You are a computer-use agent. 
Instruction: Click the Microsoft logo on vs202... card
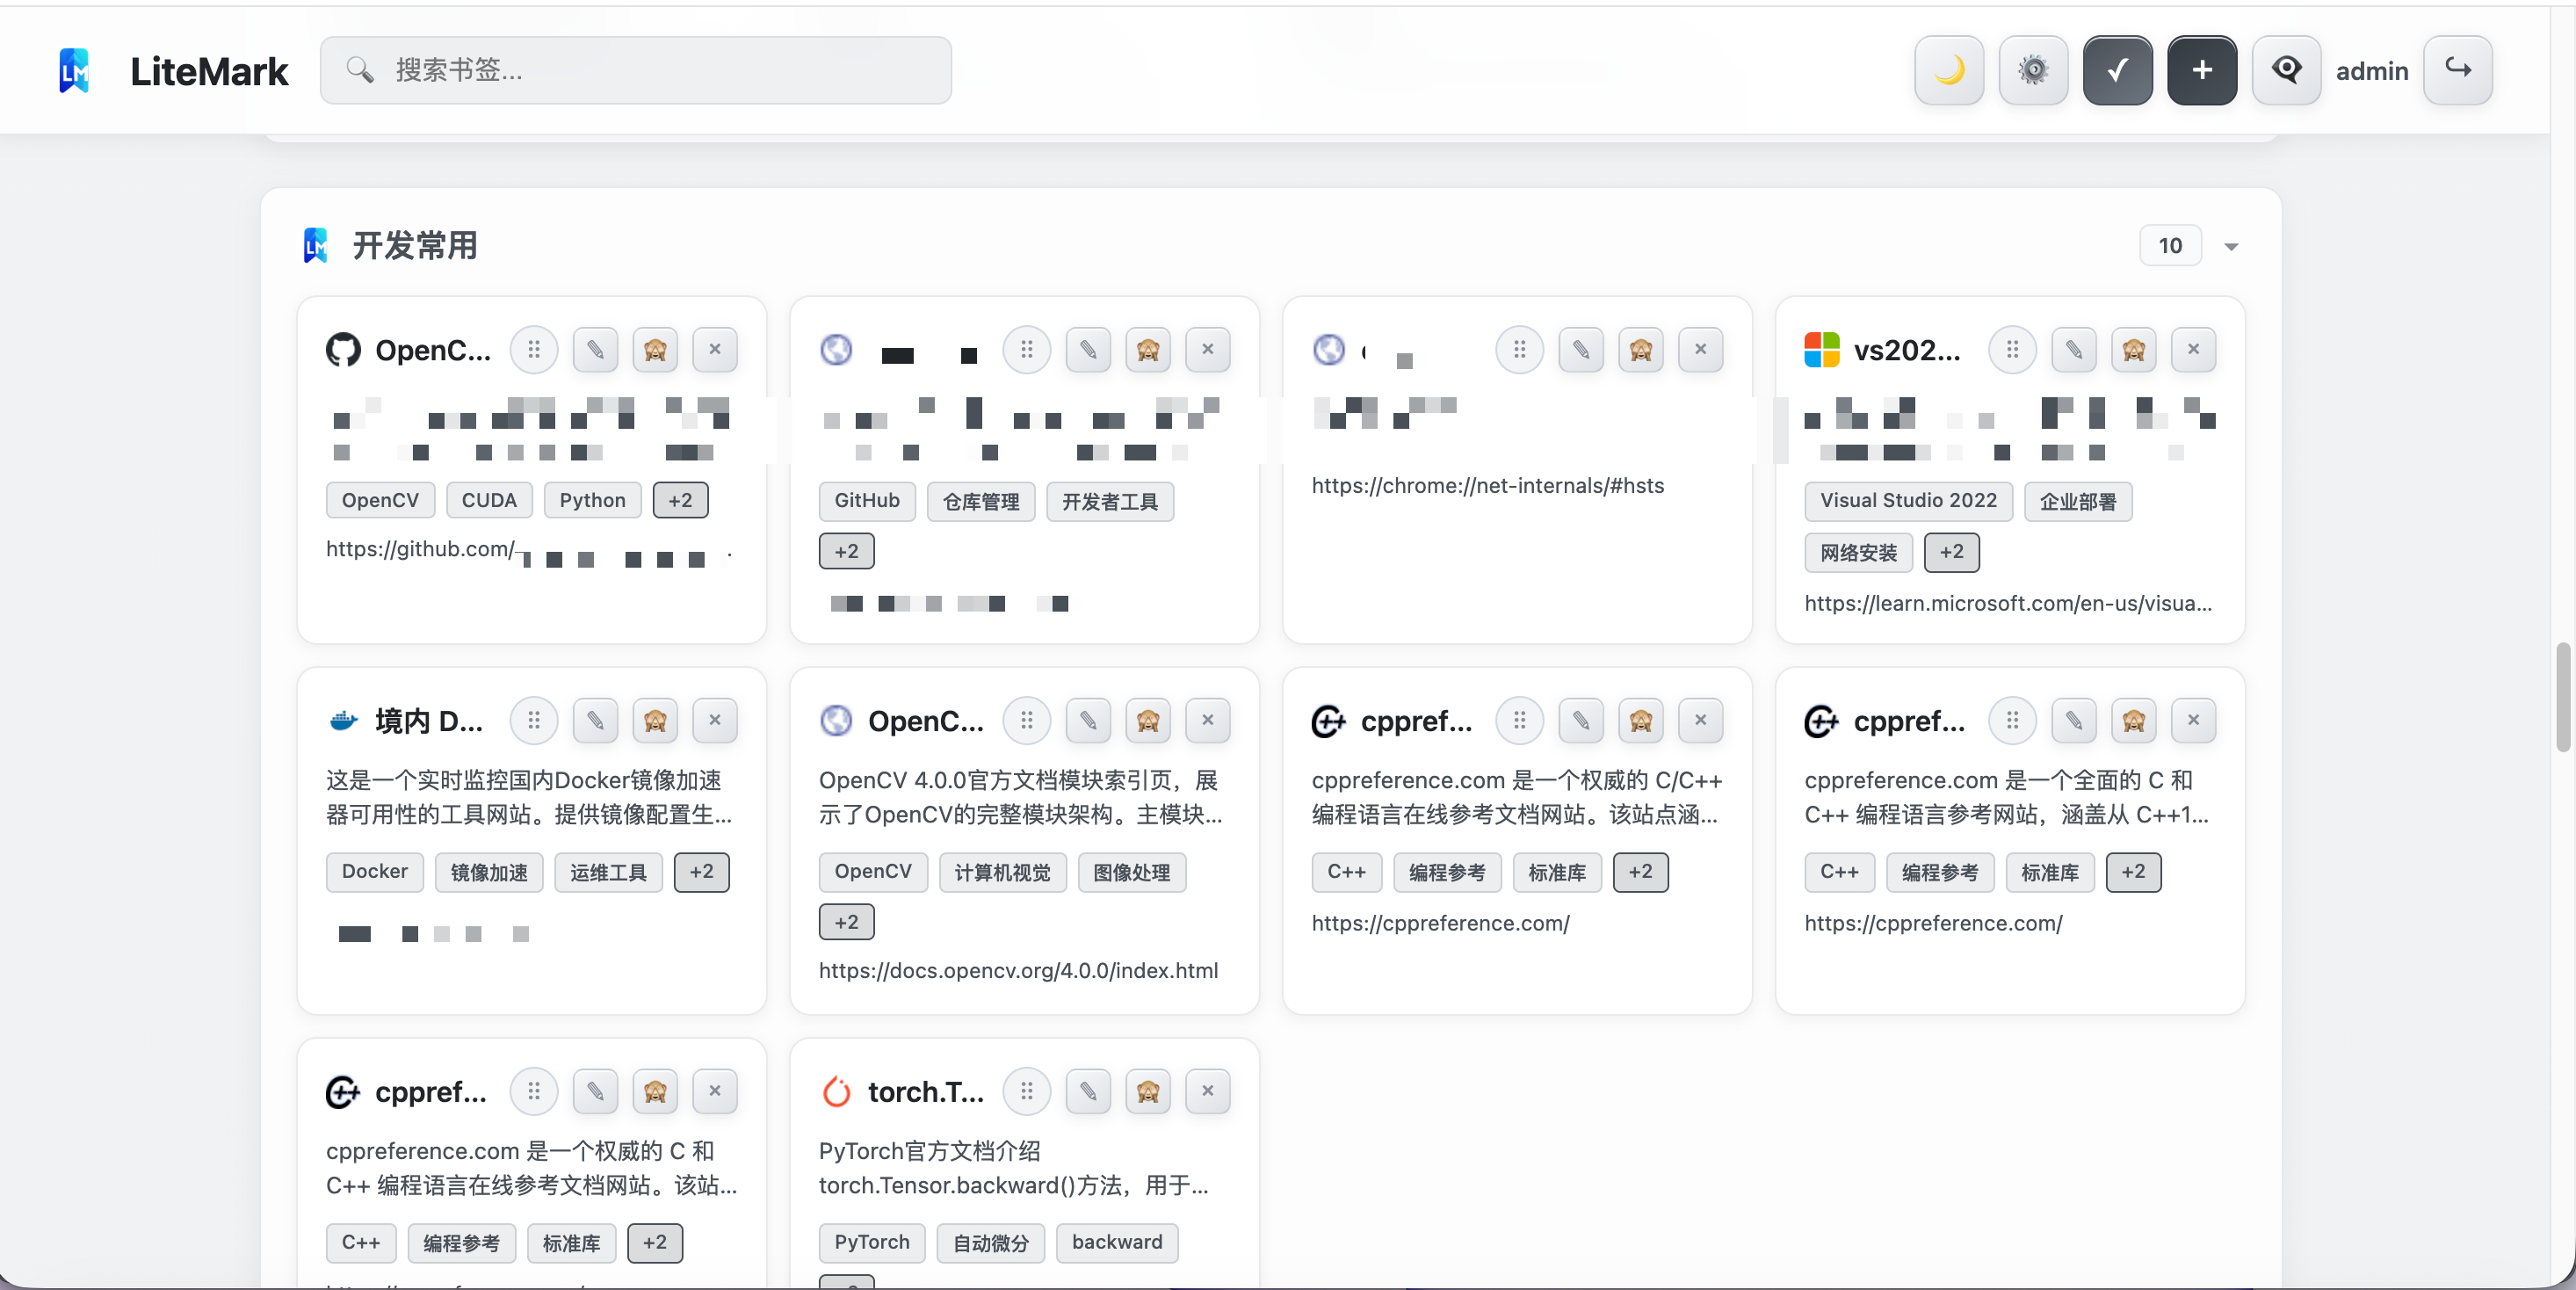(1822, 350)
